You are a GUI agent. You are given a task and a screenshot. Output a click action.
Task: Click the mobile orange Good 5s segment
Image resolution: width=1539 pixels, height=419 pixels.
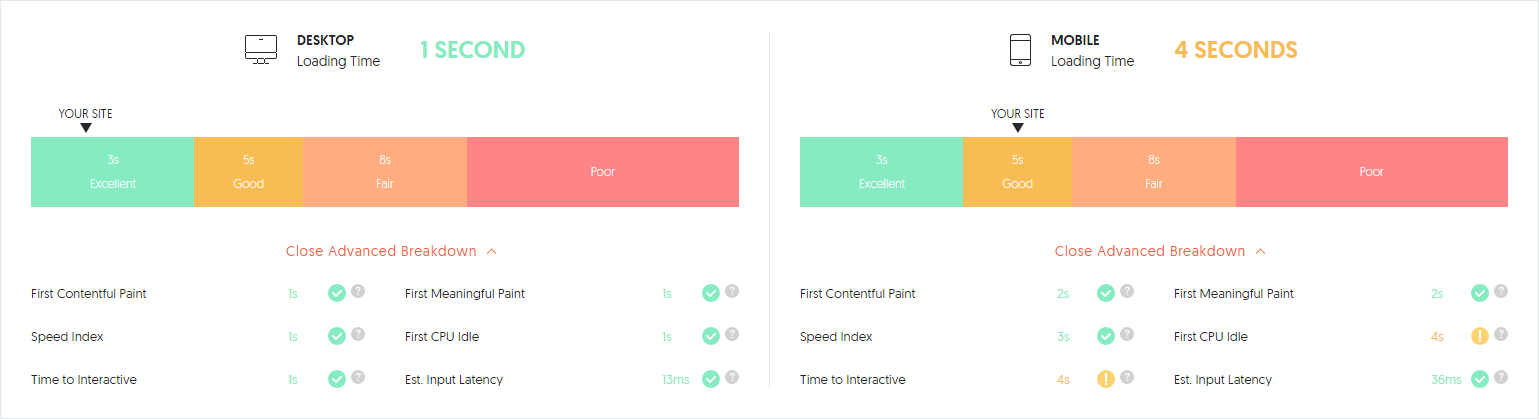point(1017,172)
